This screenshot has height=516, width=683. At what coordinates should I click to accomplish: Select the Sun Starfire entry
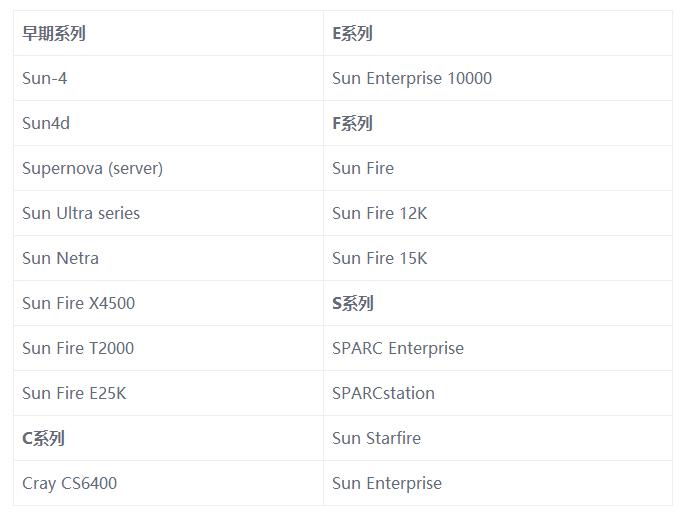tap(376, 438)
